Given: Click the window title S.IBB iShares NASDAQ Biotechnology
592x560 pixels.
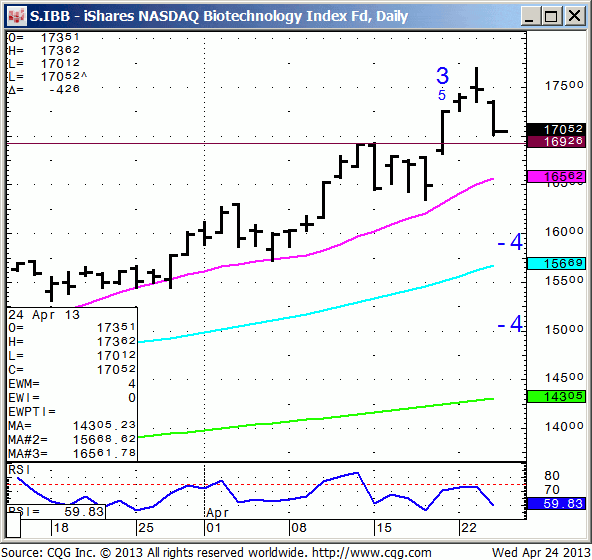Looking at the screenshot, I should (219, 16).
